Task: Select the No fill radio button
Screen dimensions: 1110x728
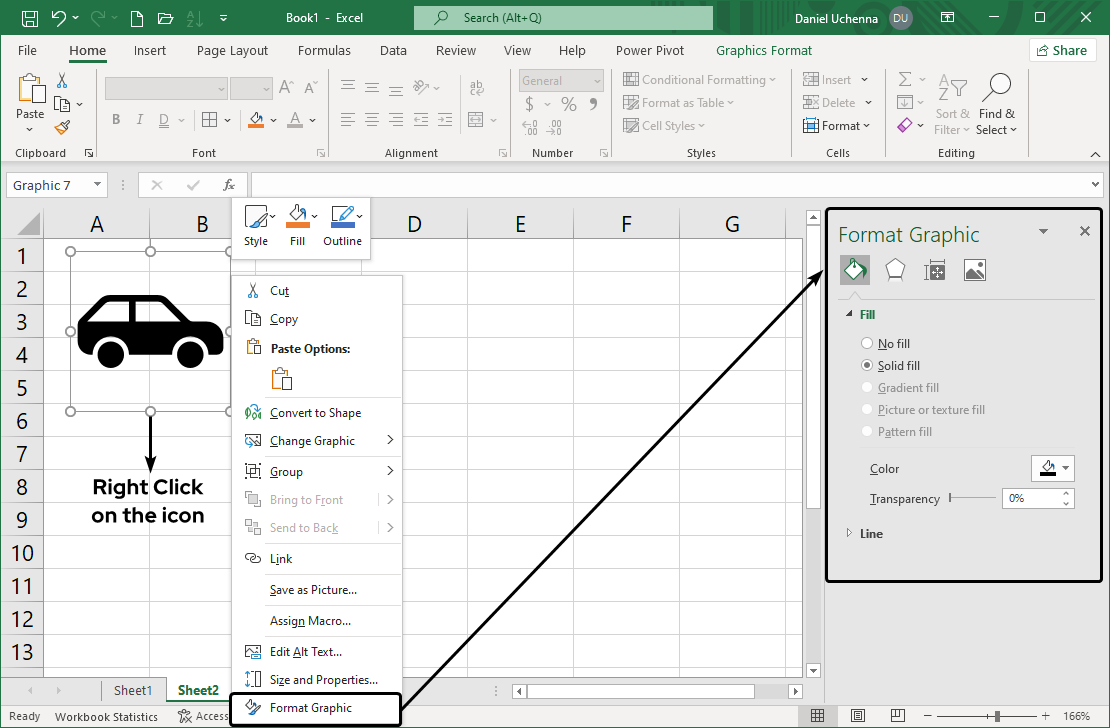Action: pos(866,343)
